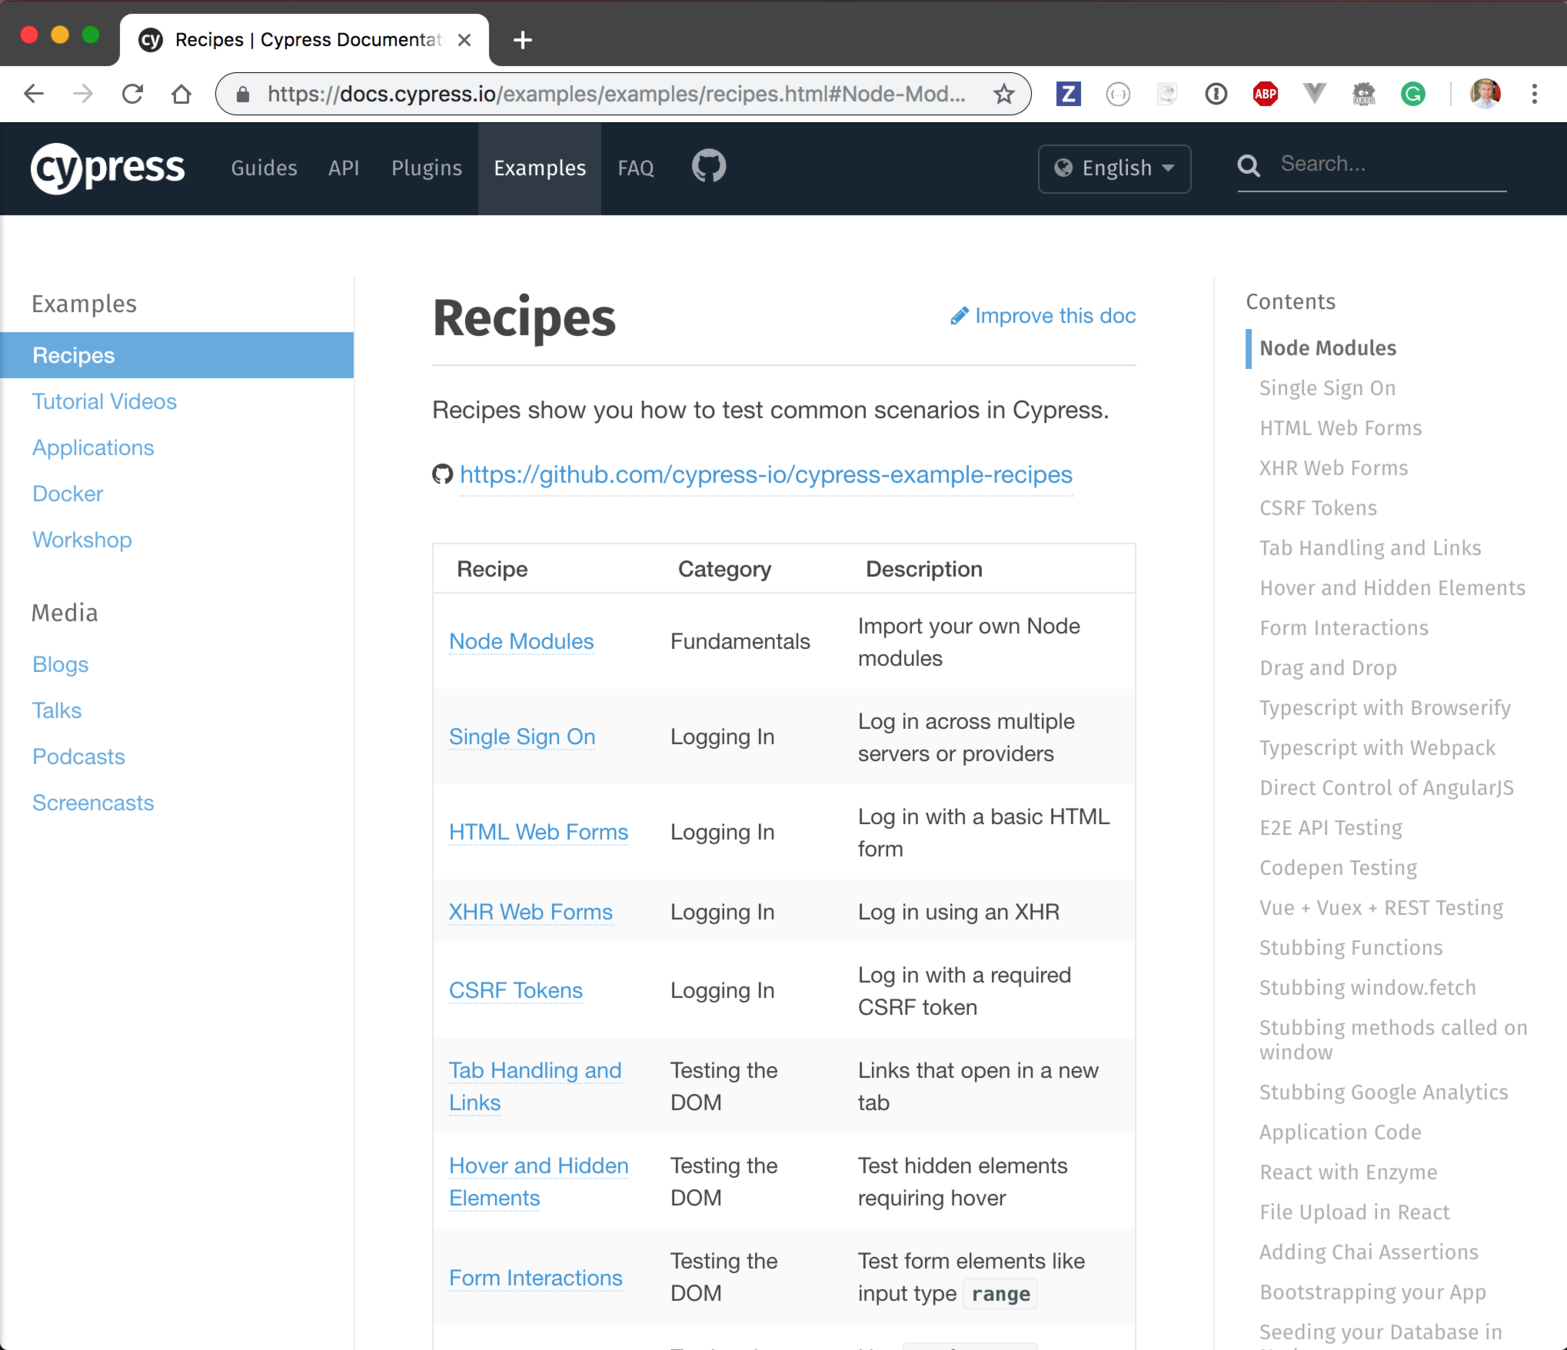Screen dimensions: 1567x1350
Task: Open the Cypress GitHub icon in navbar
Action: (709, 166)
